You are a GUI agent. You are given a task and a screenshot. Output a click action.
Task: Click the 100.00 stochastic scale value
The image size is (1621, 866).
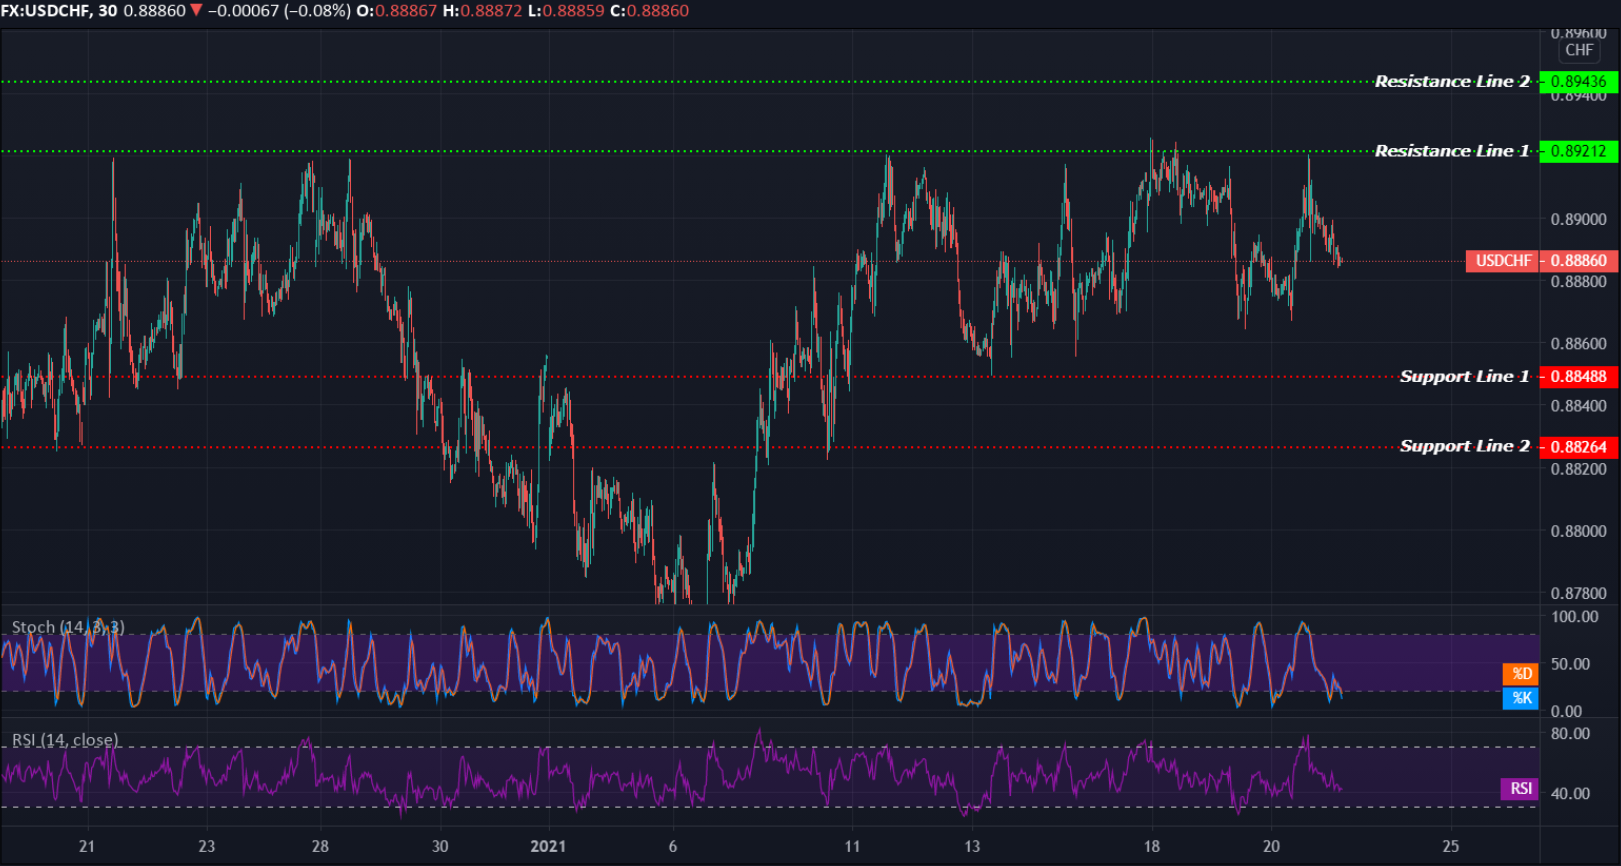click(x=1575, y=617)
